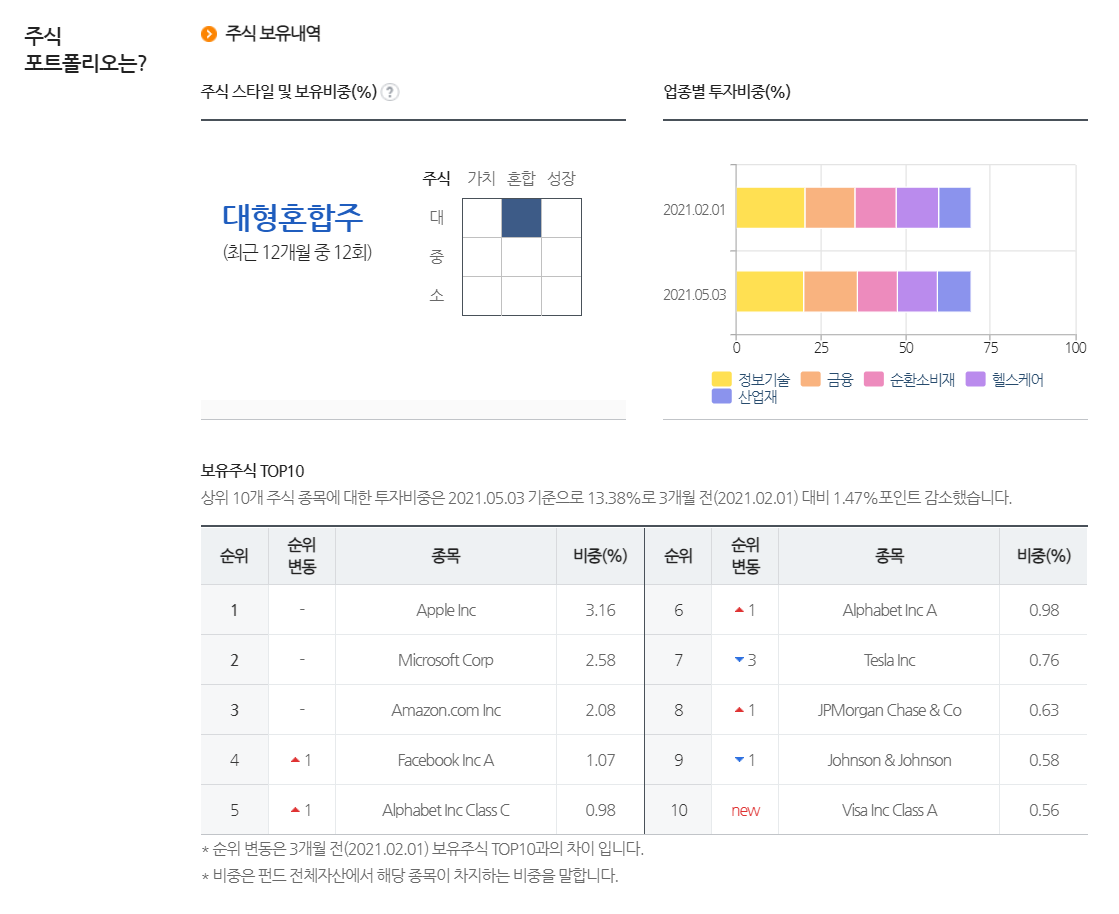Image resolution: width=1119 pixels, height=914 pixels.
Task: Click the 주식 포트폴리오는? sidebar title
Action: 85,49
